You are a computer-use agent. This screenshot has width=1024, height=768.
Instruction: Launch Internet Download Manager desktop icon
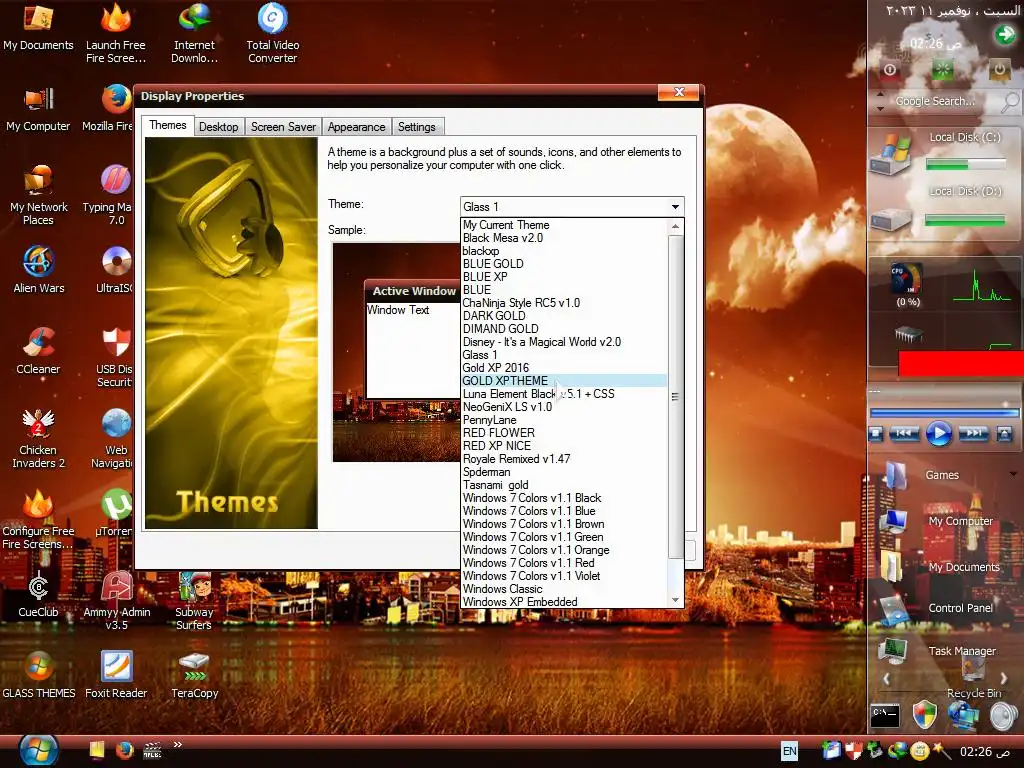[194, 33]
